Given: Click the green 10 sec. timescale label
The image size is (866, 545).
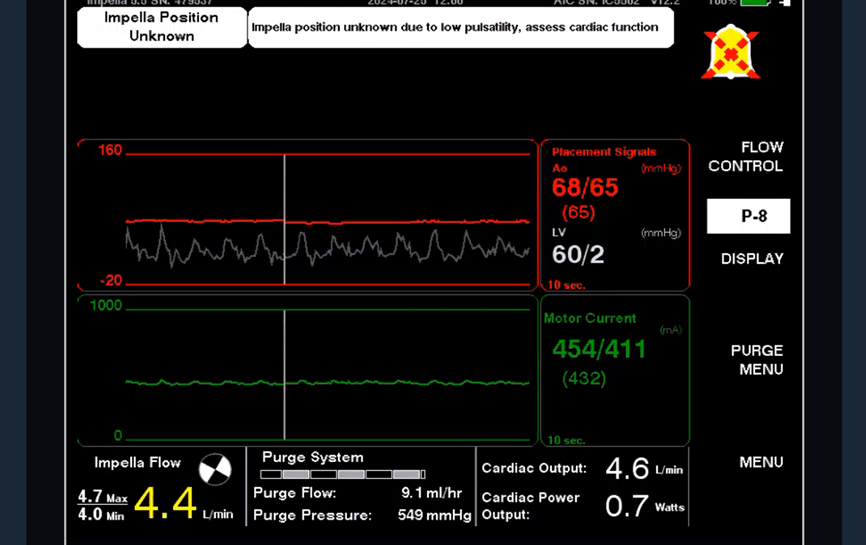Looking at the screenshot, I should pos(566,440).
